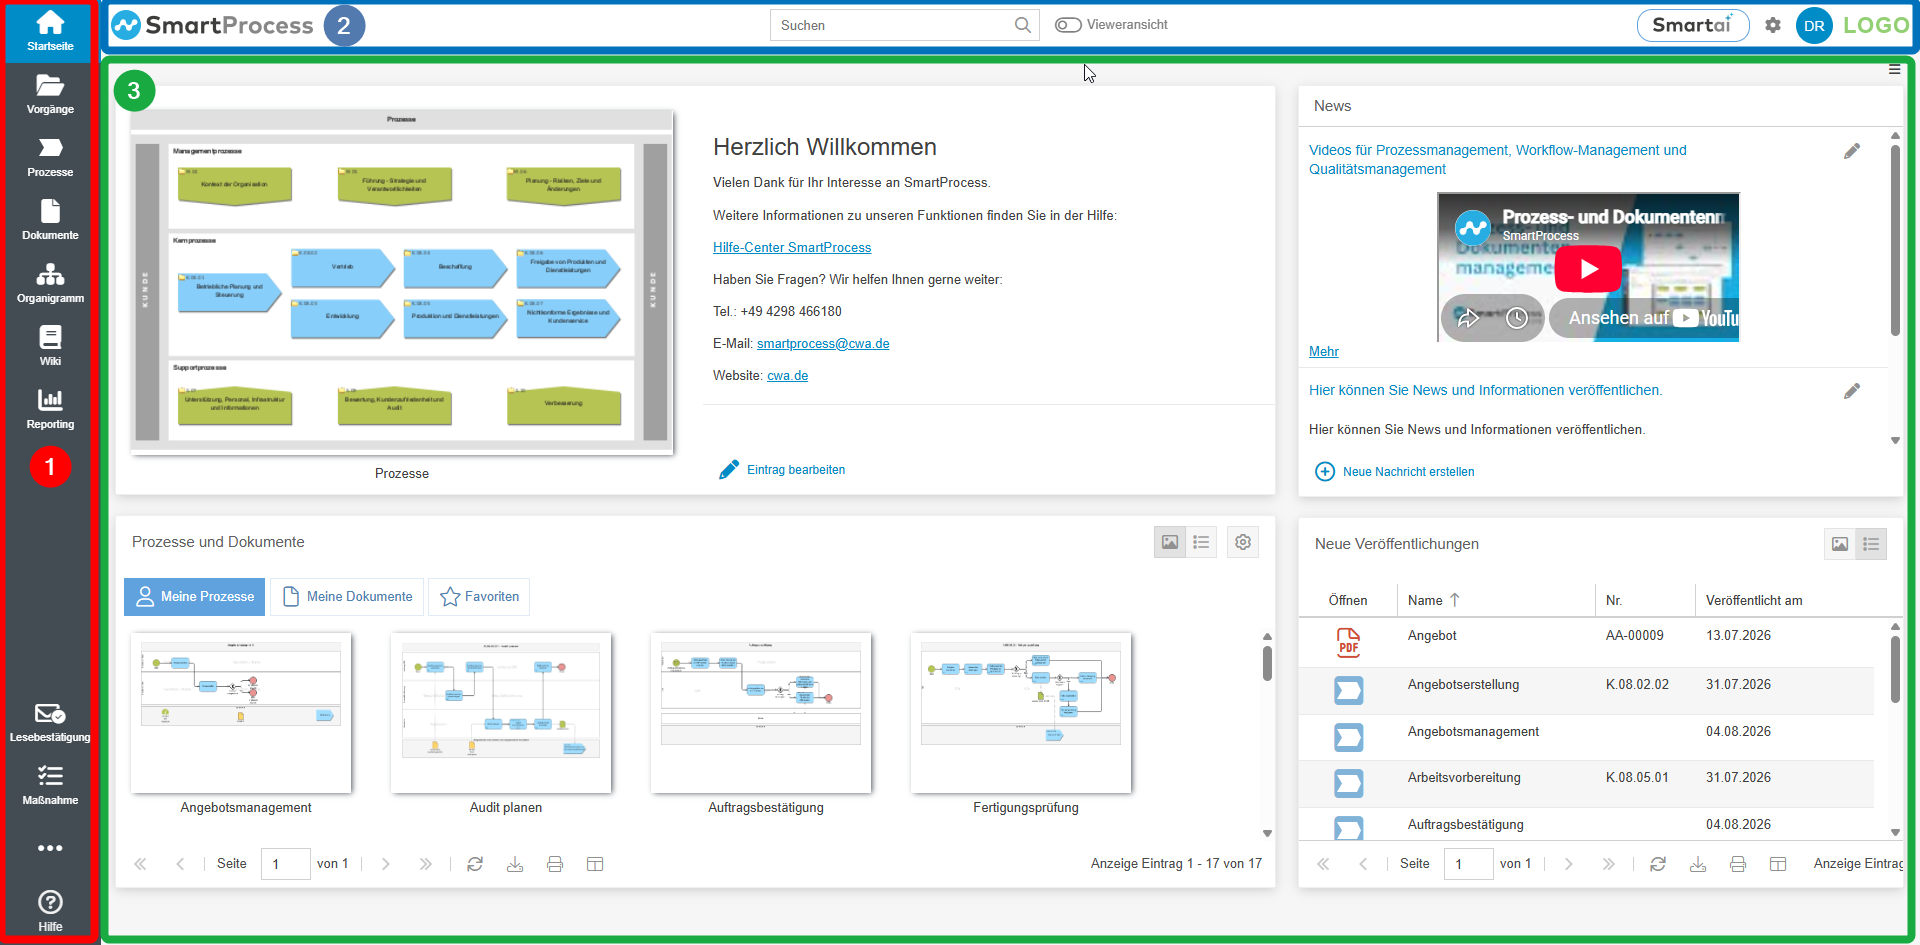Print the Prozesse und Dokumente list
The width and height of the screenshot is (1920, 945).
tap(555, 864)
